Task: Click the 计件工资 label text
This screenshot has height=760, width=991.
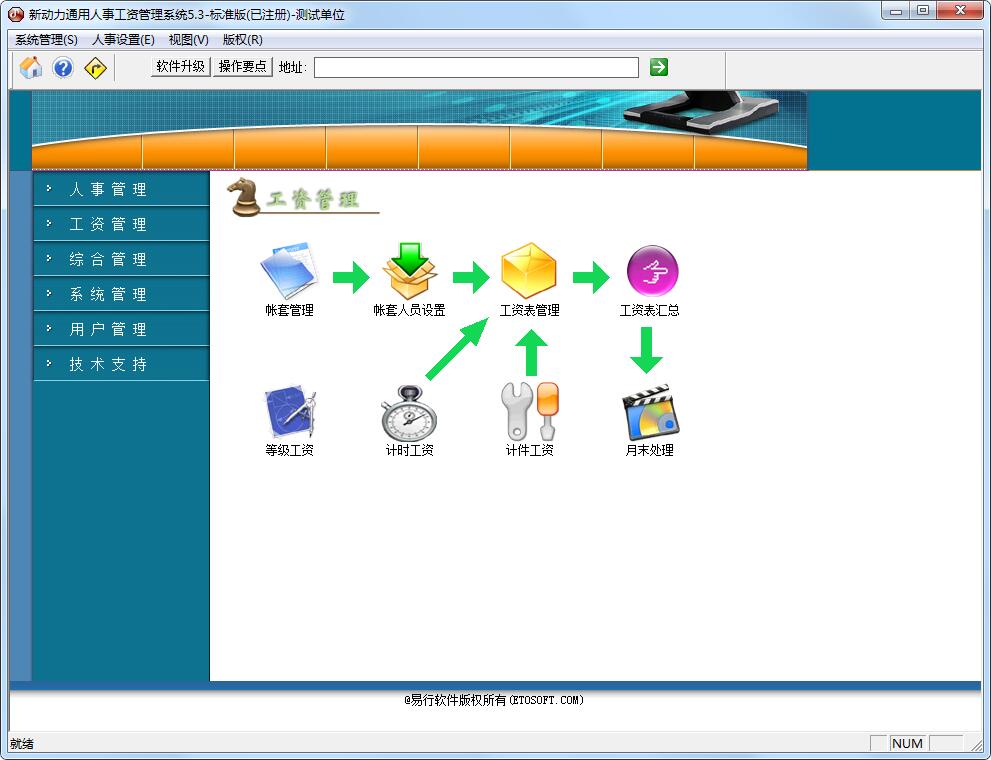Action: click(x=530, y=450)
